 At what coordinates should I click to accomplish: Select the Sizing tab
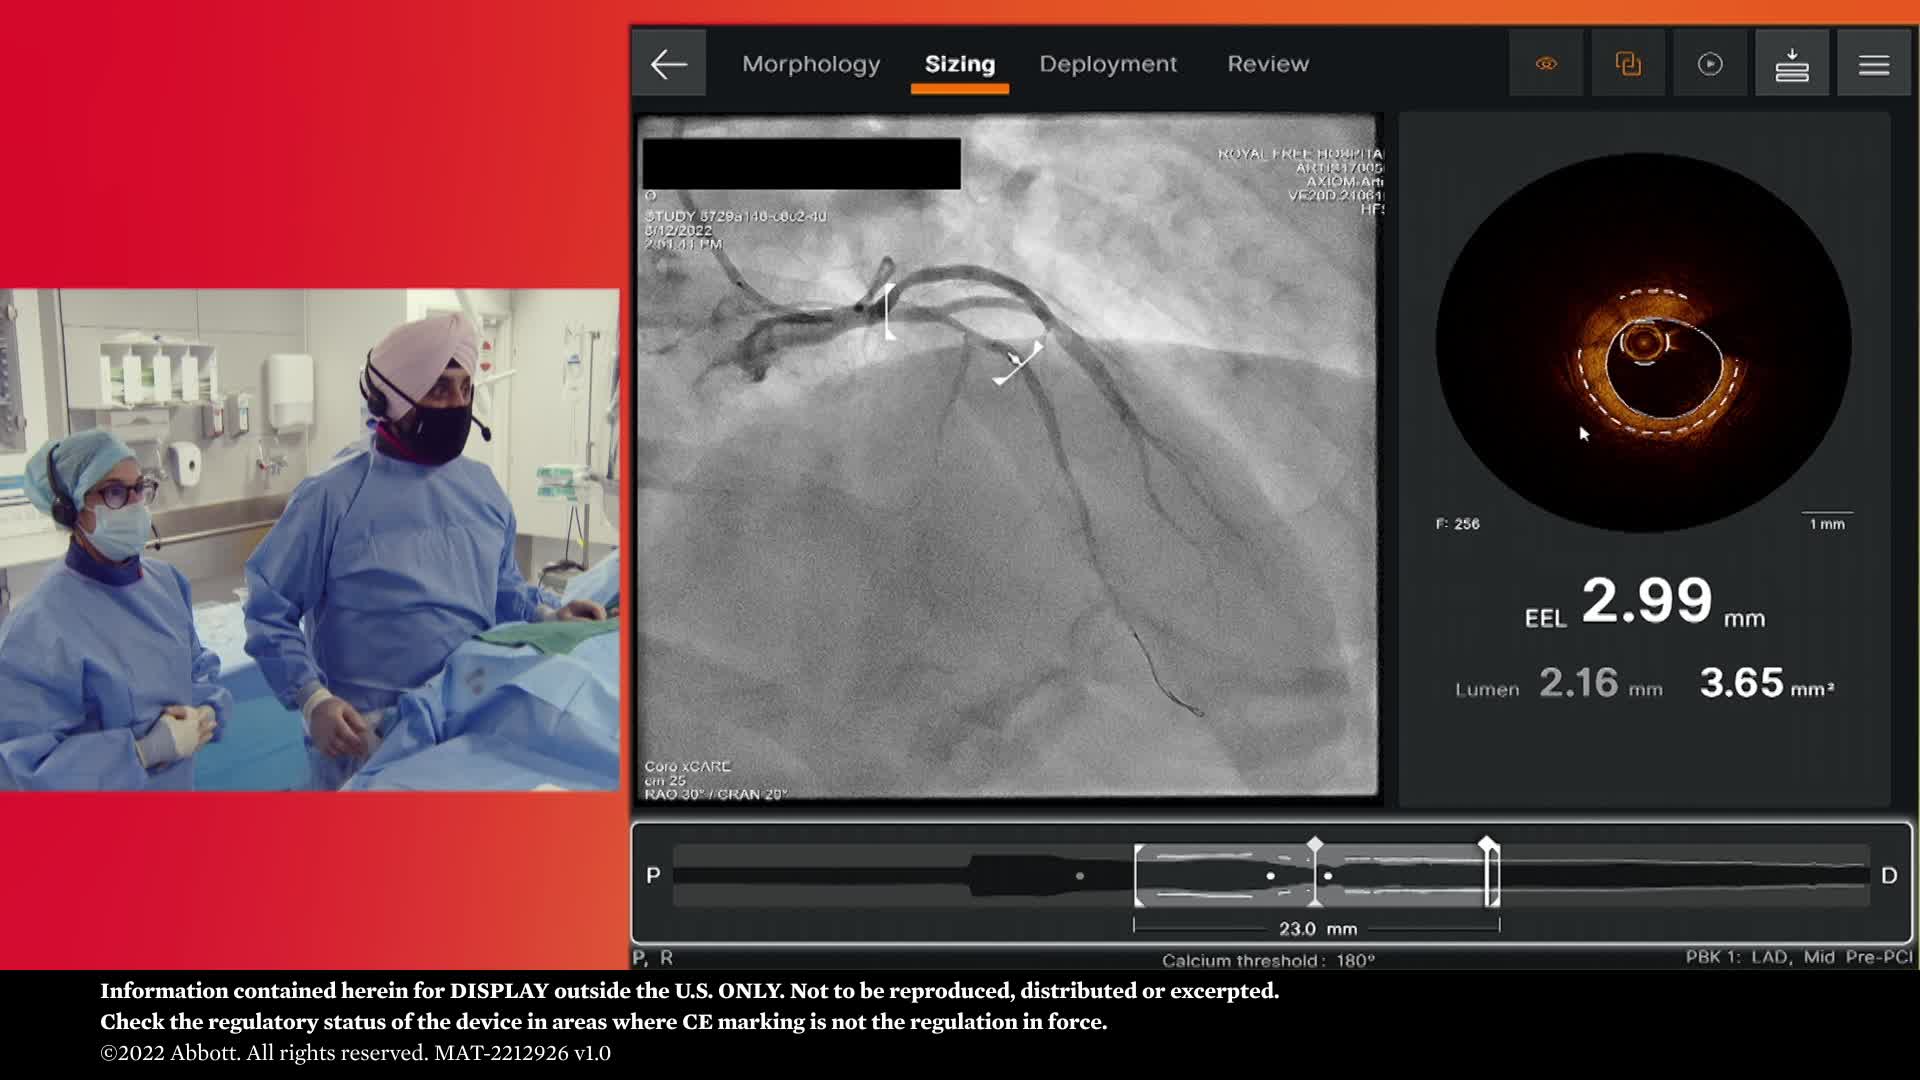[959, 64]
